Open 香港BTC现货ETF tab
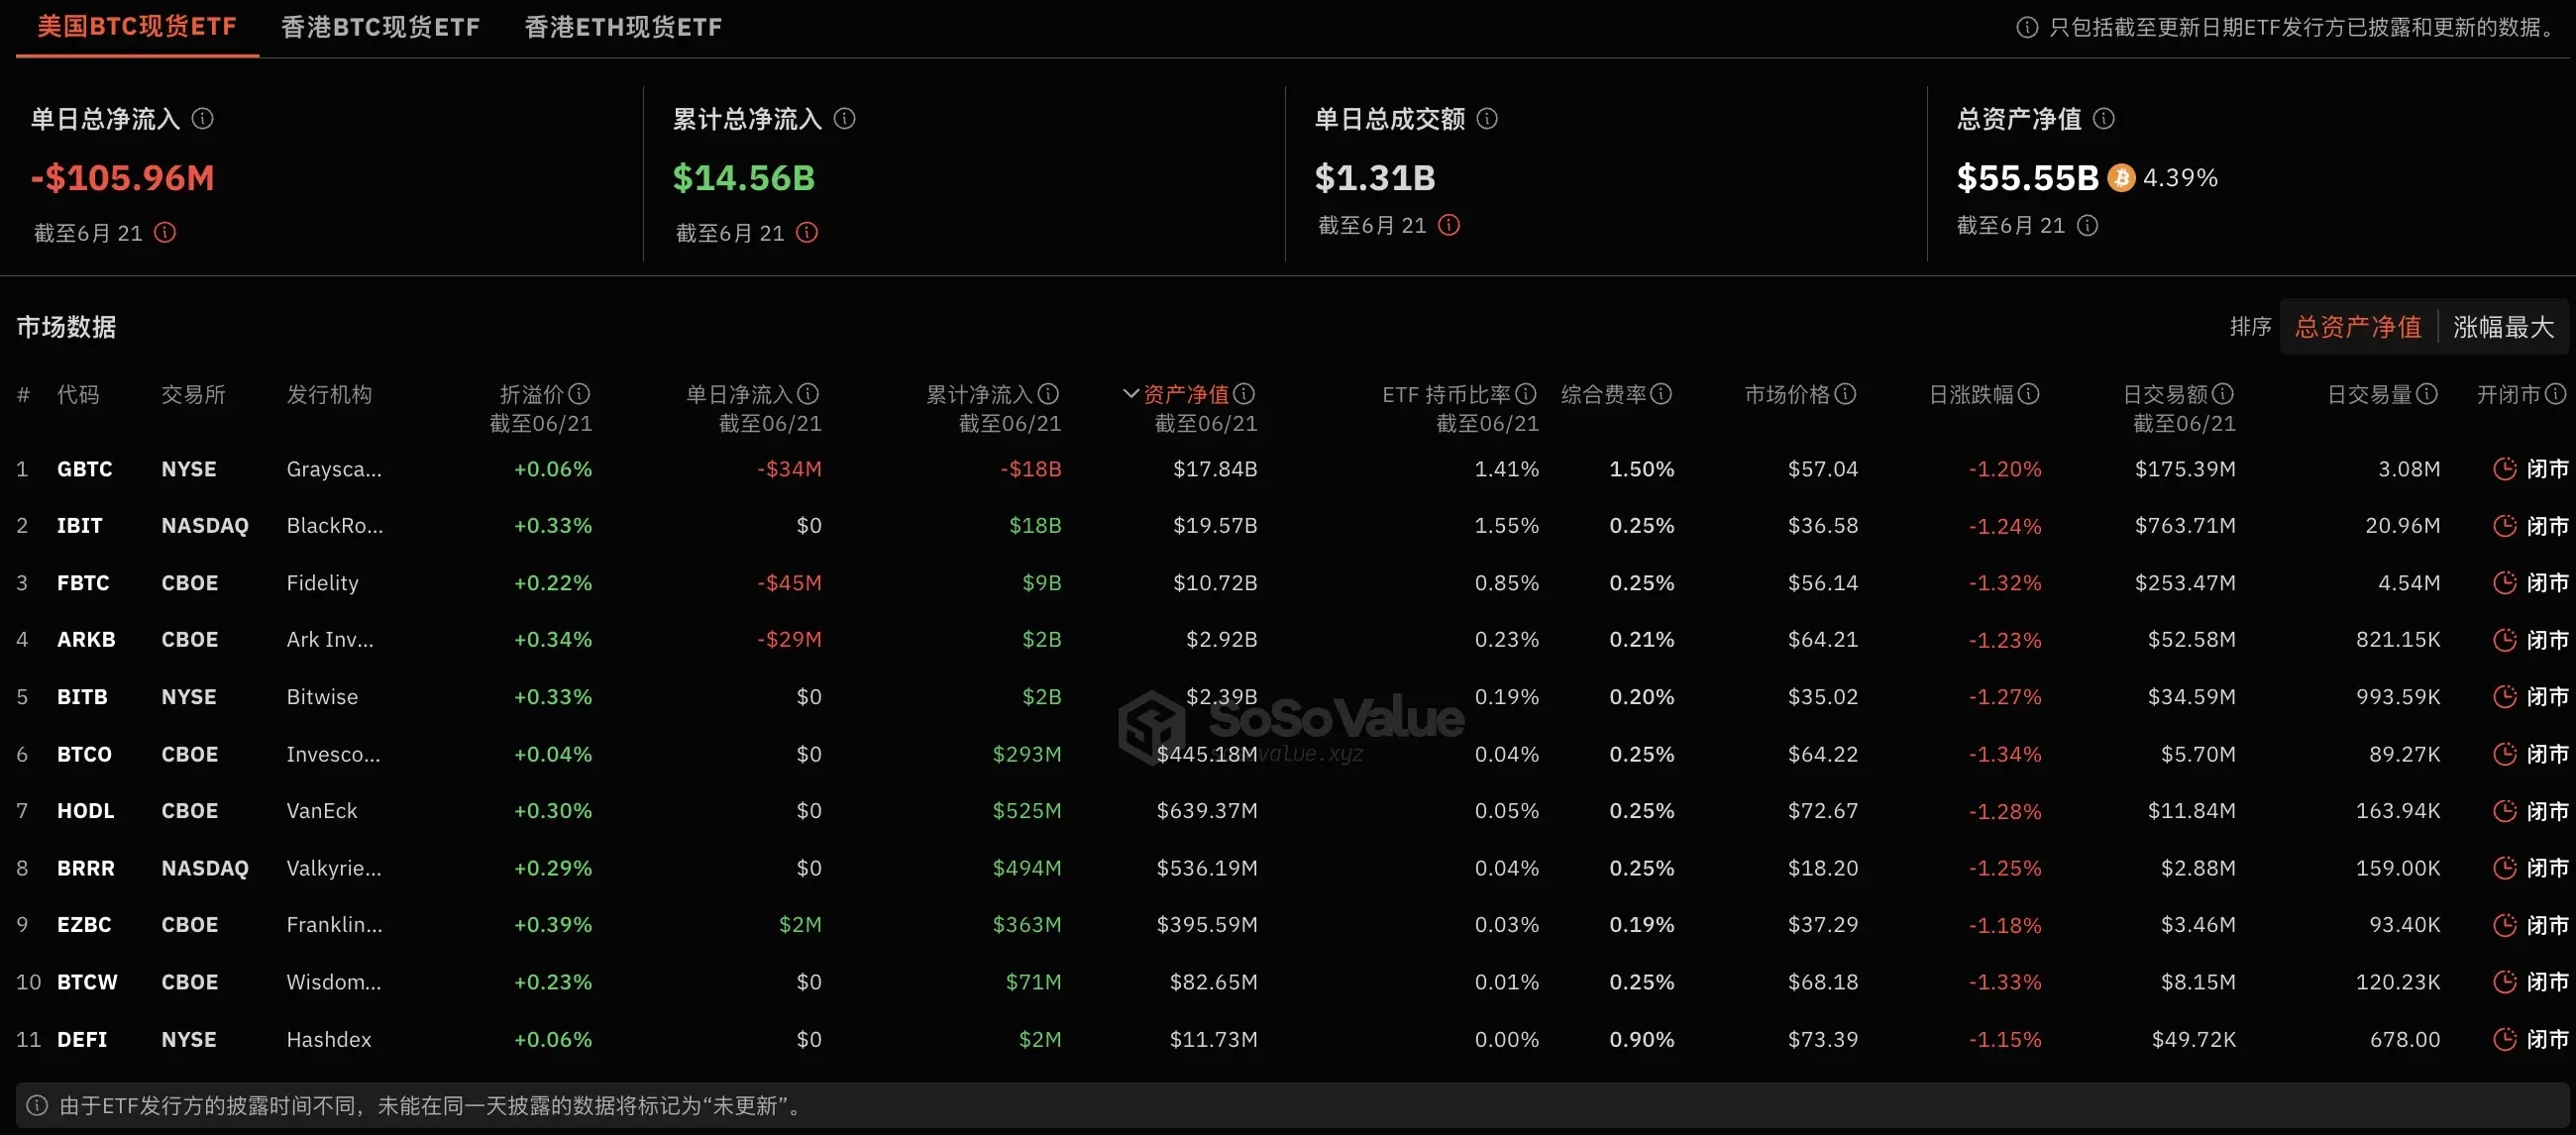The height and width of the screenshot is (1135, 2576). point(380,27)
